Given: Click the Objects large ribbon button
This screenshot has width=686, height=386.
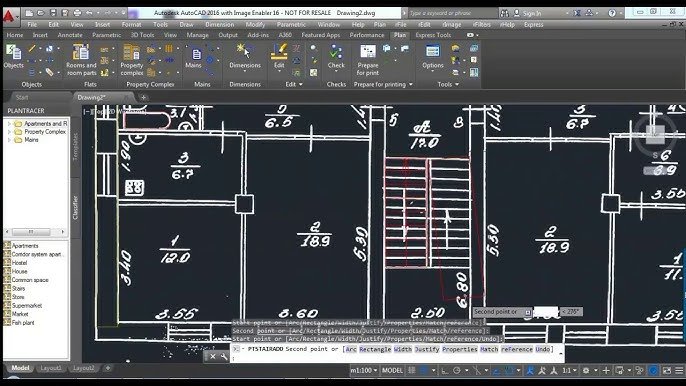Looking at the screenshot, I should pyautogui.click(x=14, y=57).
